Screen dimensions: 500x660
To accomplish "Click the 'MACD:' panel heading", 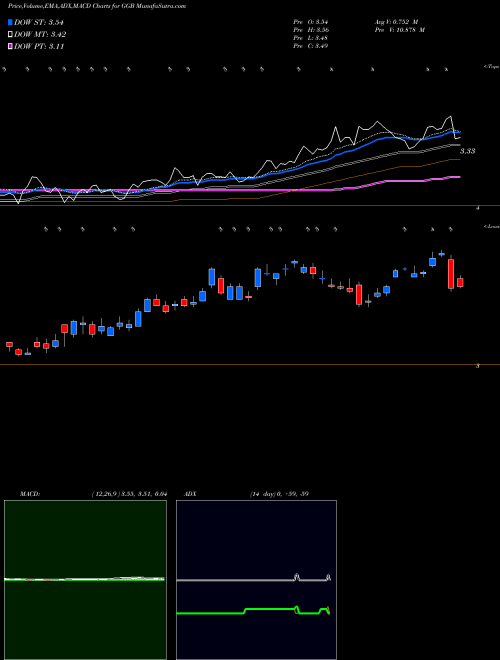I will [x=30, y=494].
